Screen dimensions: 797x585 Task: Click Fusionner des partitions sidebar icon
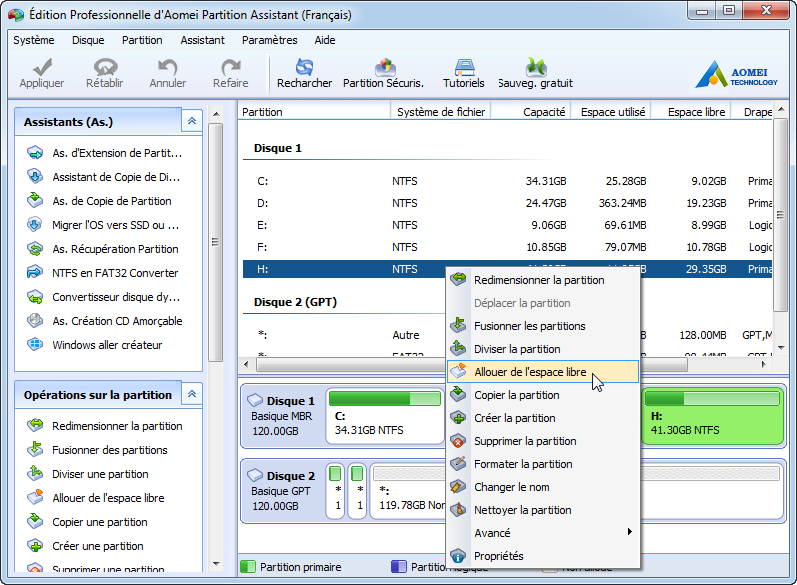click(x=35, y=449)
